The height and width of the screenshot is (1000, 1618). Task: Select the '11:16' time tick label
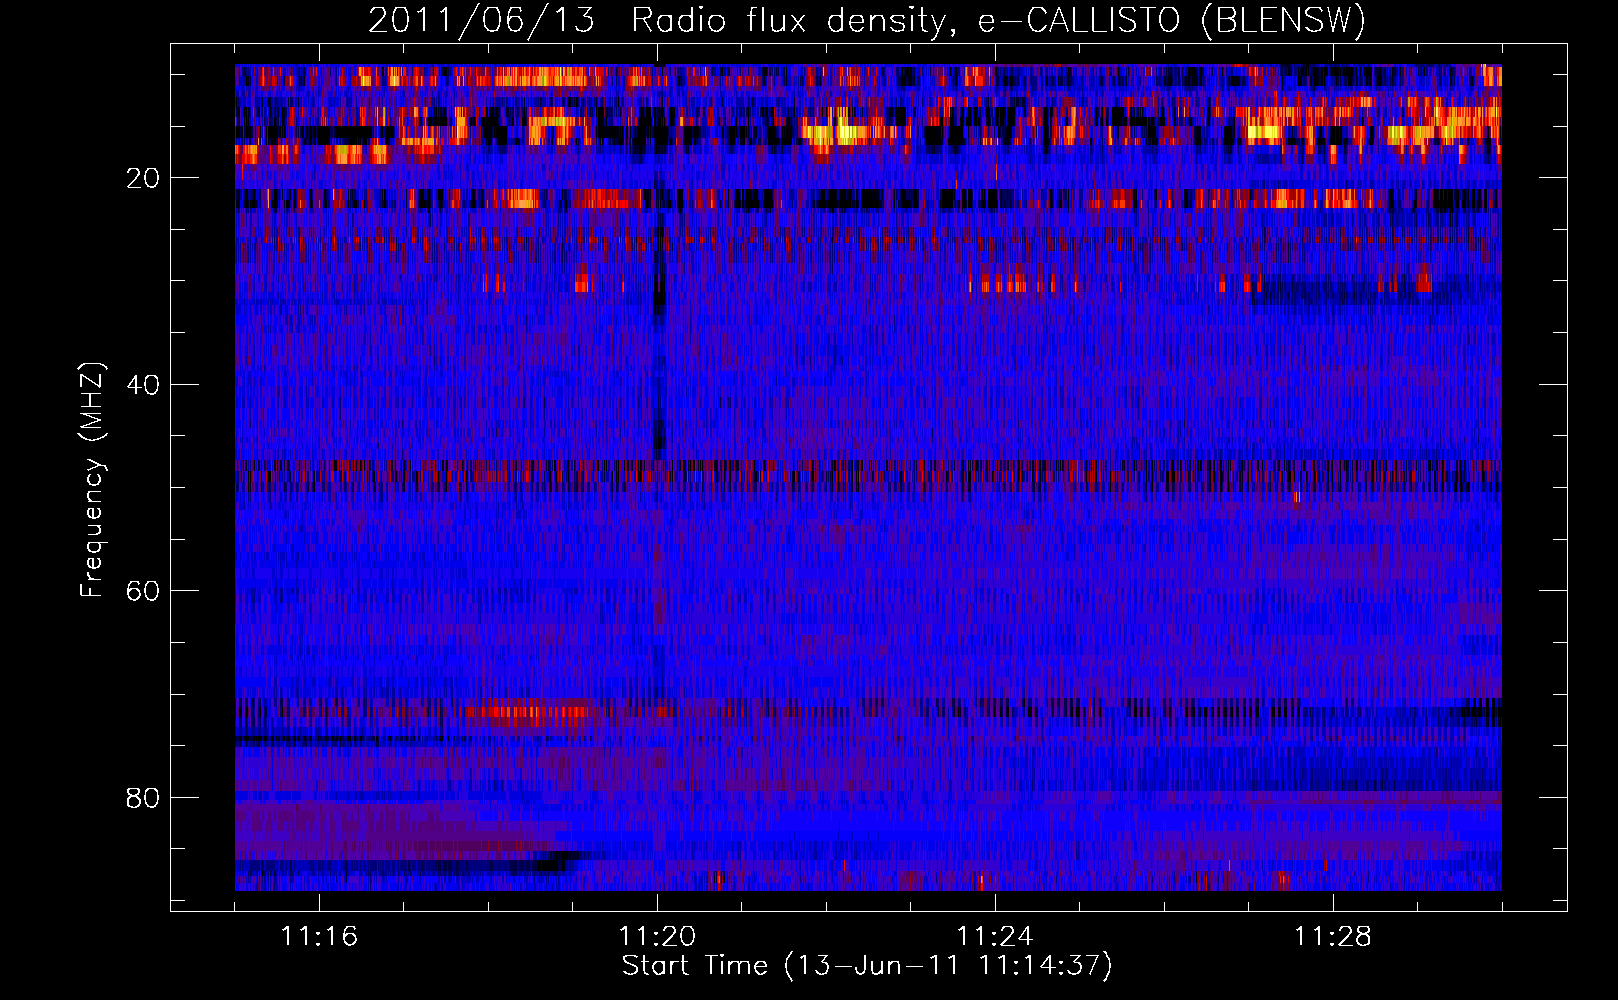point(319,937)
